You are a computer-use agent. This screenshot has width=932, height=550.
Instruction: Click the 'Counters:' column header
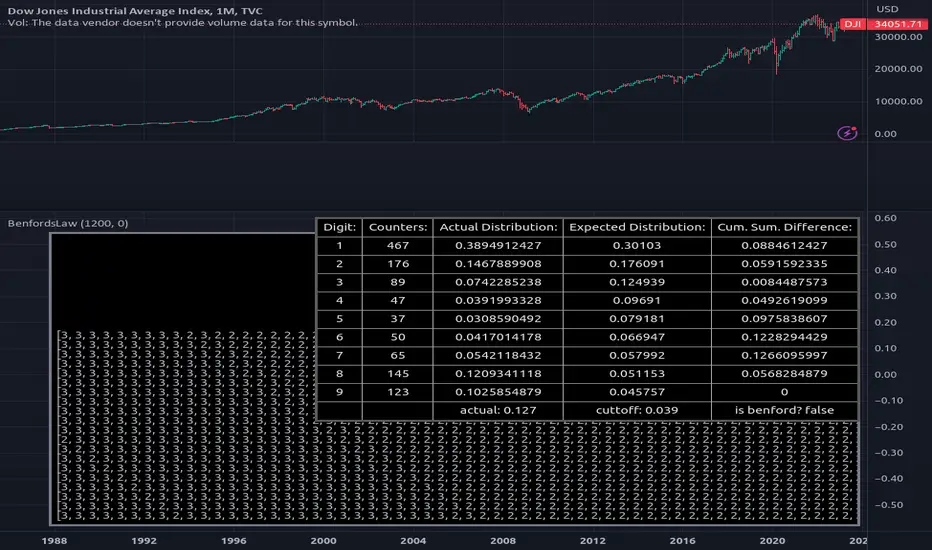pyautogui.click(x=398, y=227)
